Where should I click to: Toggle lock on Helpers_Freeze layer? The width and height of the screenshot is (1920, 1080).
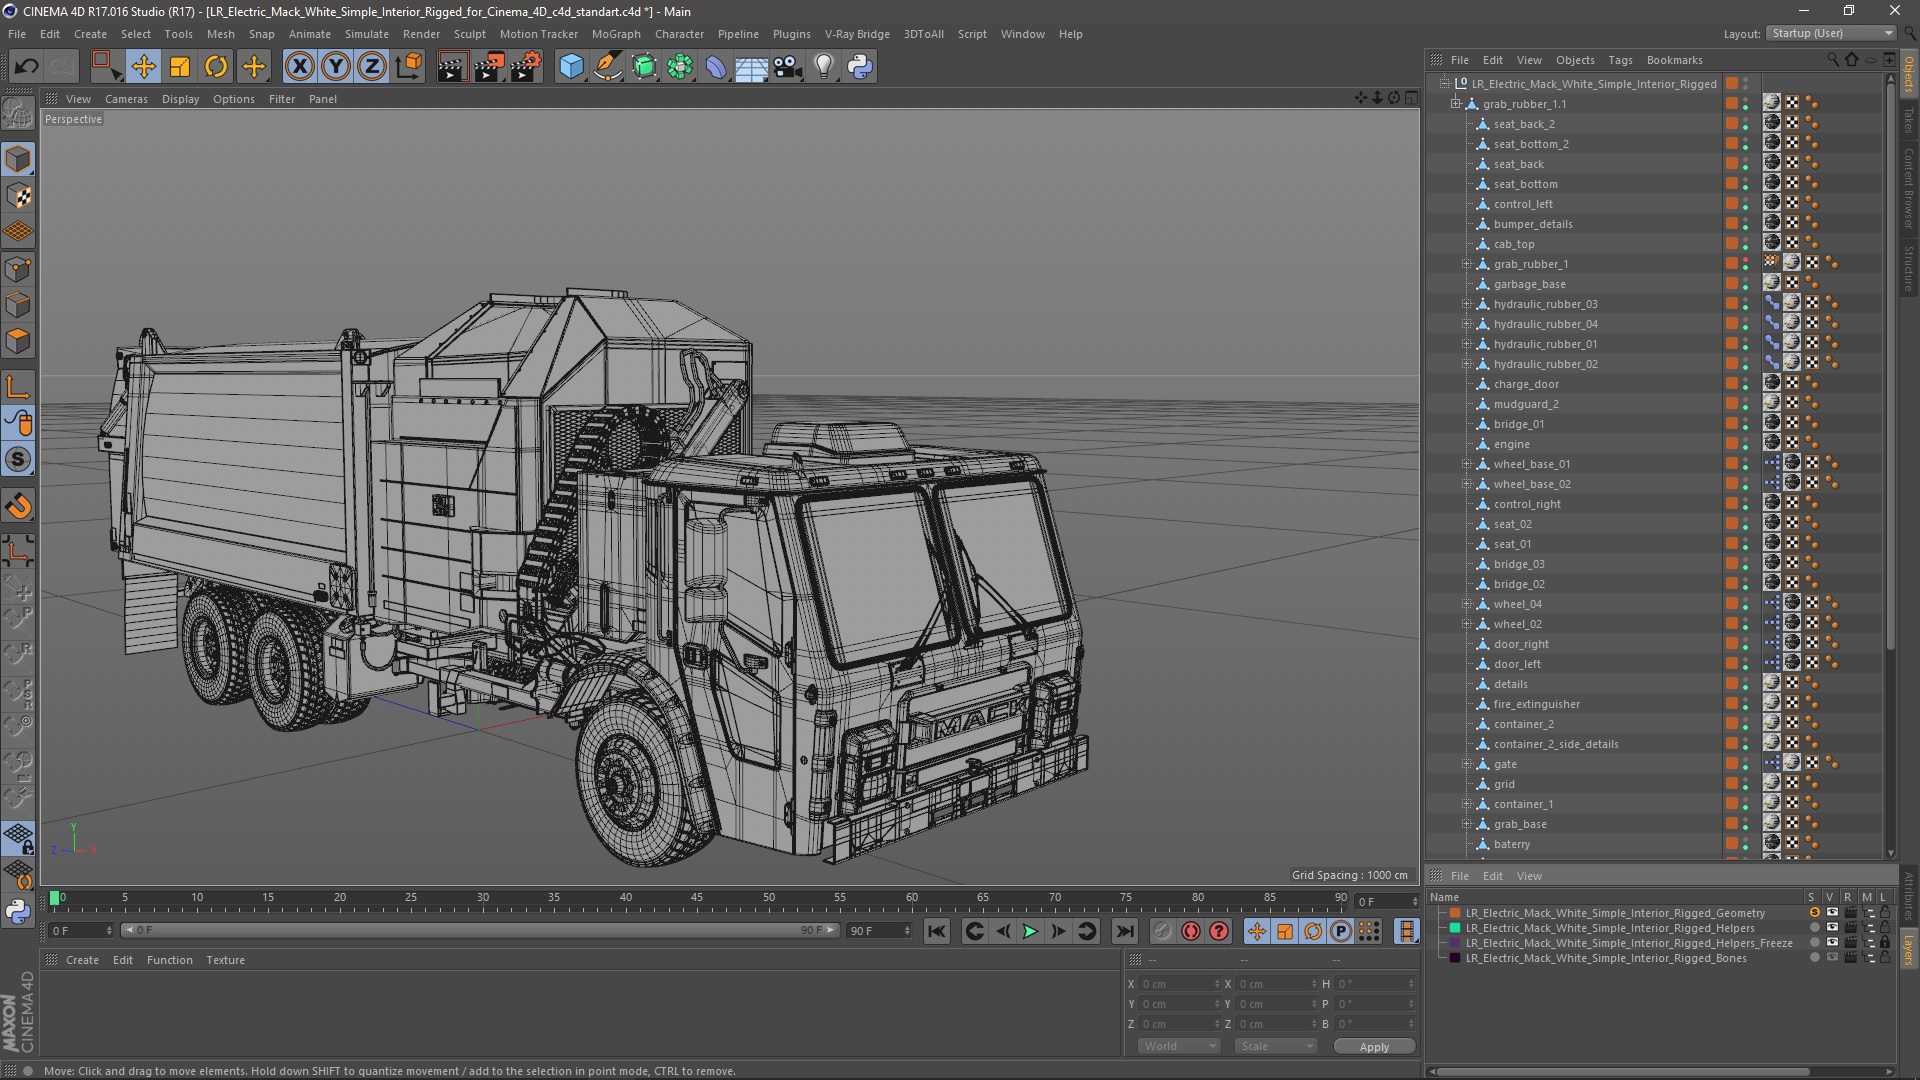pyautogui.click(x=1884, y=943)
